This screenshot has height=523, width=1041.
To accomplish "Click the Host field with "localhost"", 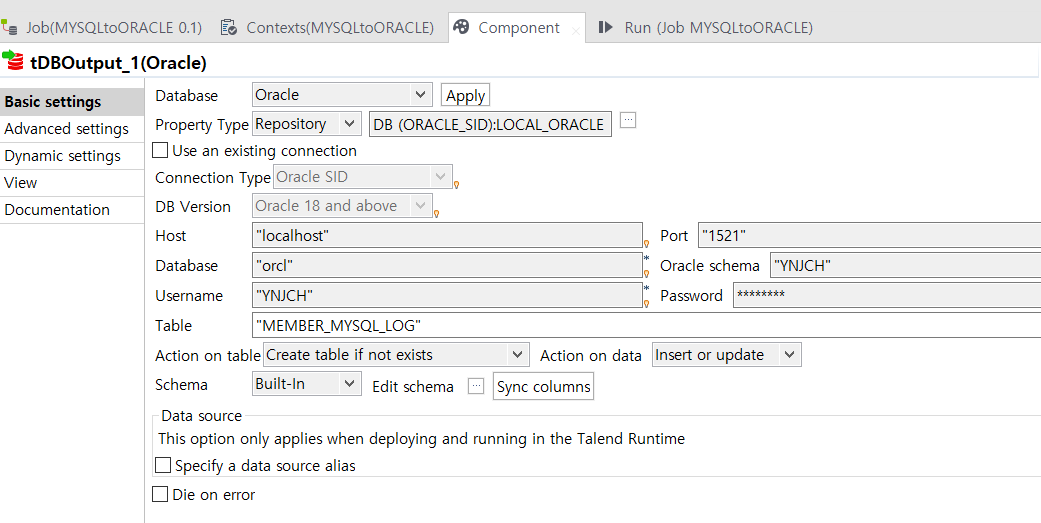I will pos(447,236).
